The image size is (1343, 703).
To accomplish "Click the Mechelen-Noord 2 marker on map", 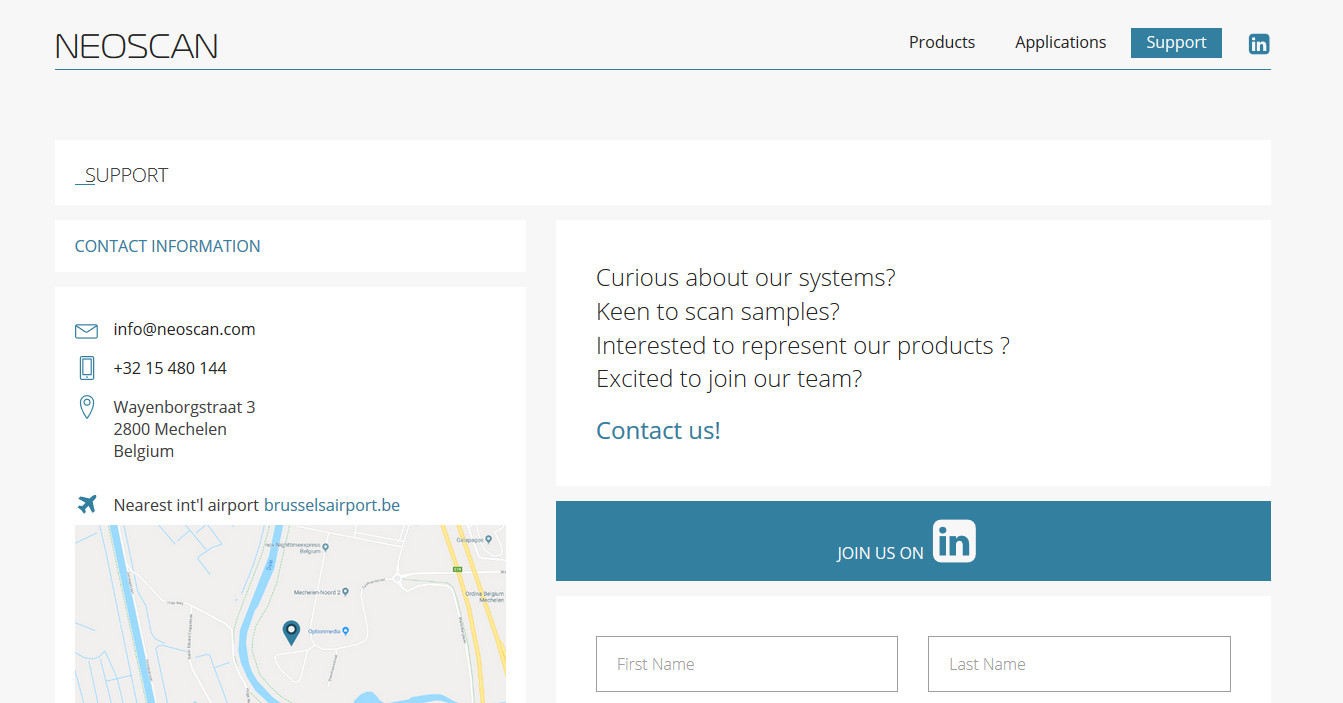I will point(345,592).
